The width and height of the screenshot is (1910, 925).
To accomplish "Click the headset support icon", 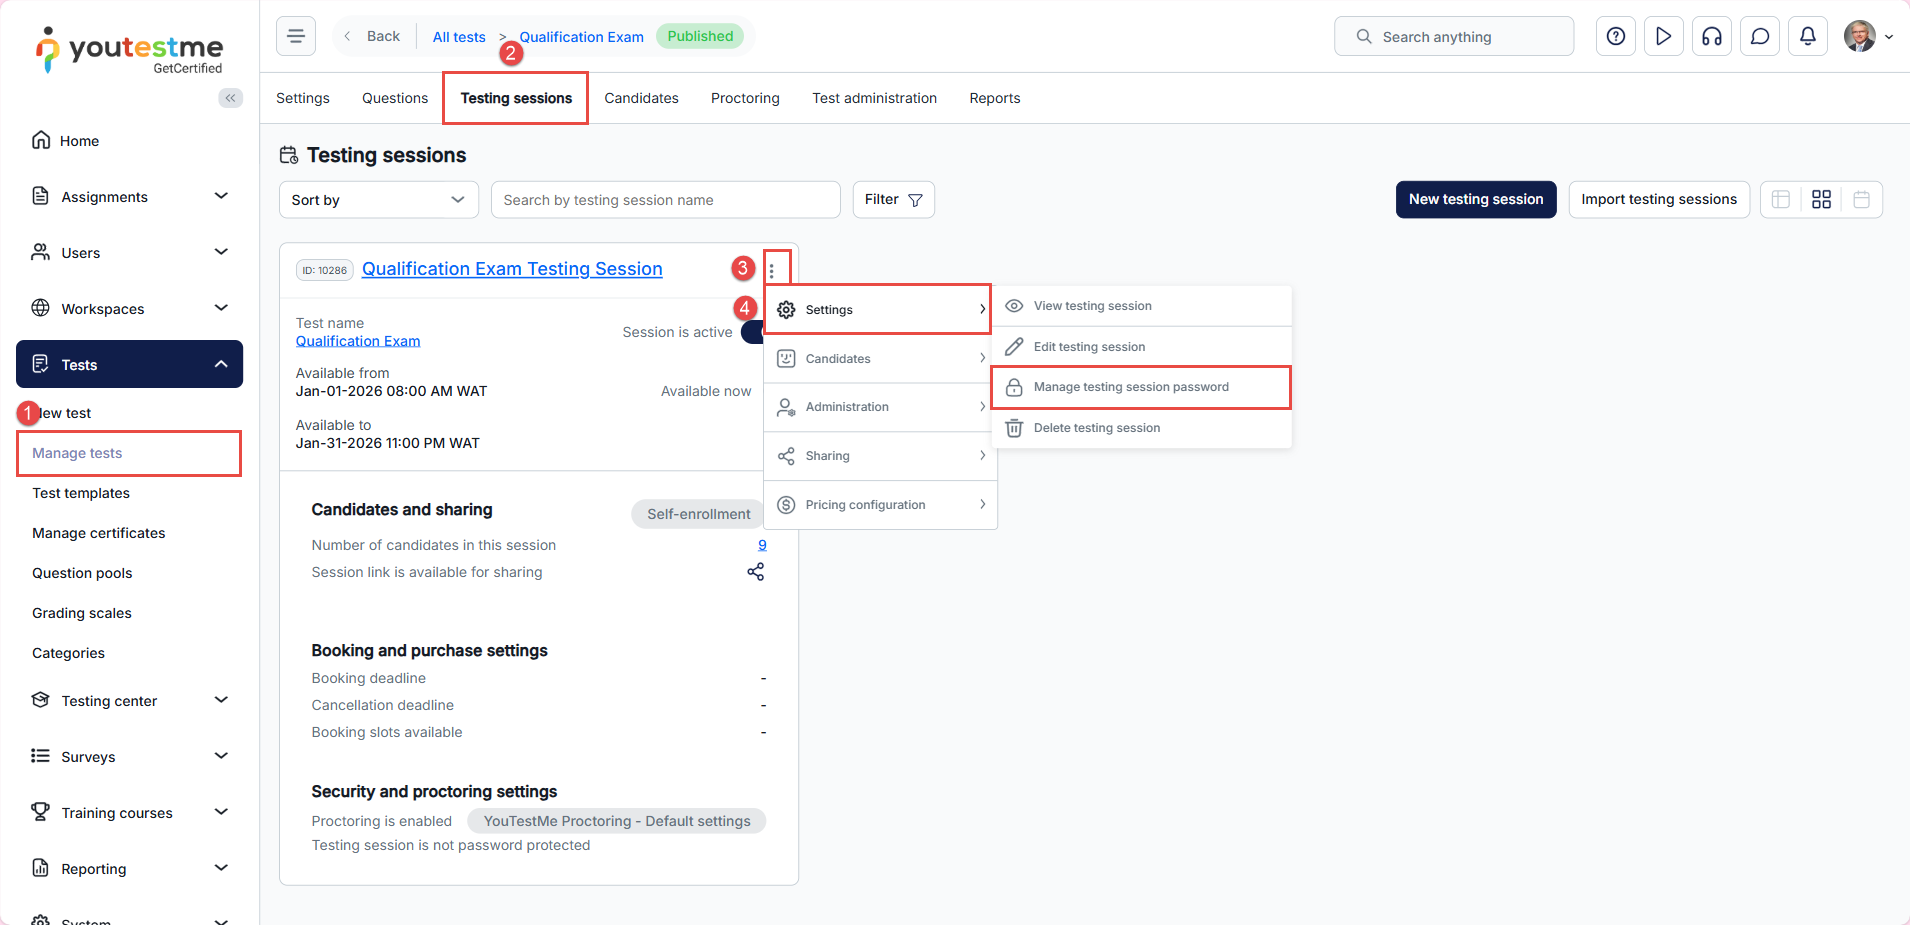I will point(1711,37).
